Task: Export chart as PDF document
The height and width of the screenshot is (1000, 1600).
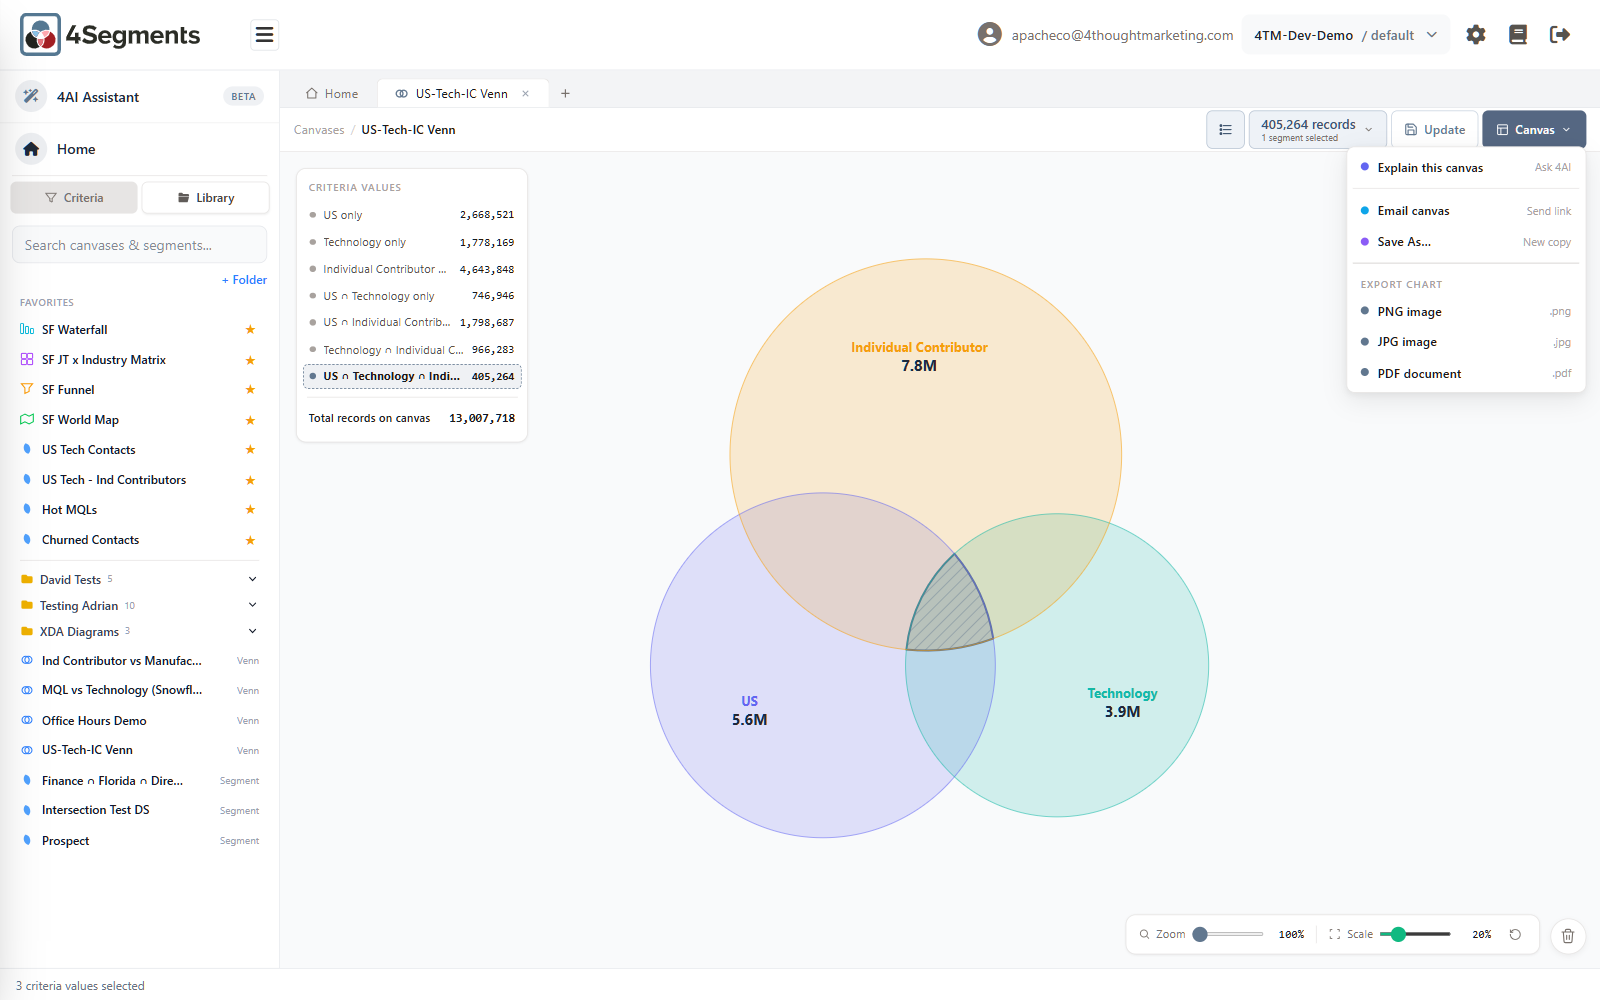Action: click(x=1465, y=374)
